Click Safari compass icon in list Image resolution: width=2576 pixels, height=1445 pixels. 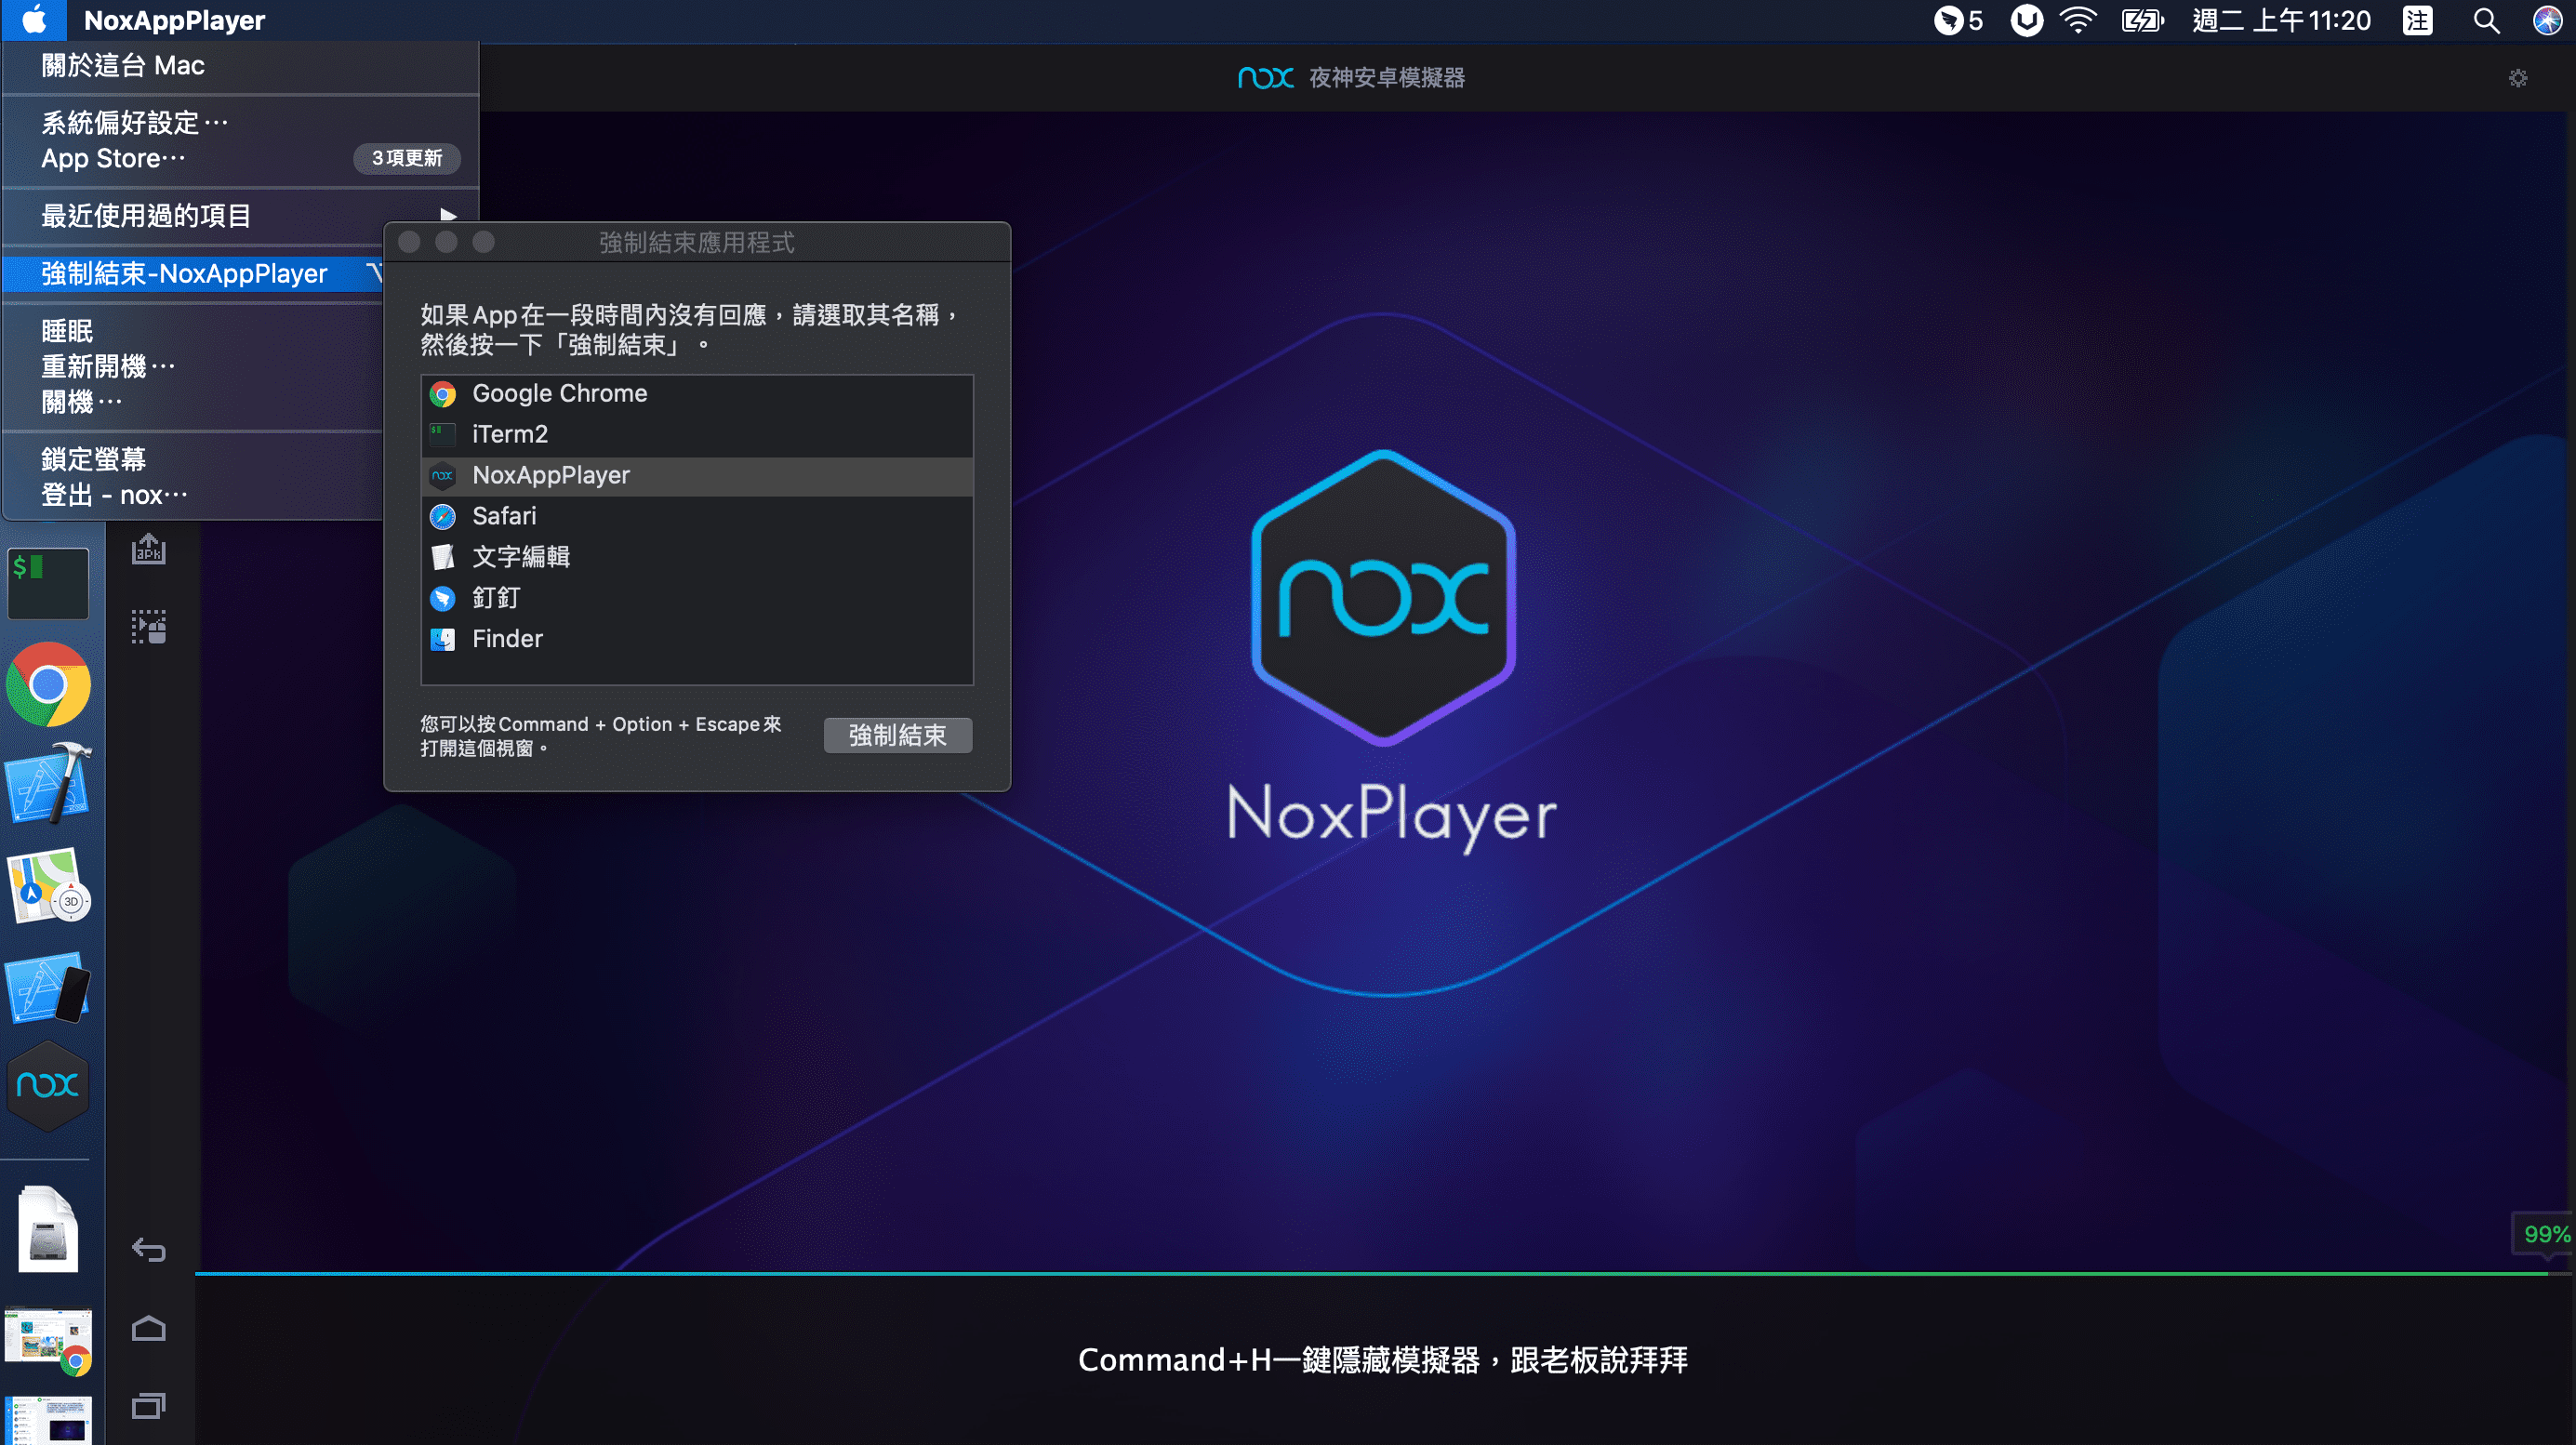442,516
